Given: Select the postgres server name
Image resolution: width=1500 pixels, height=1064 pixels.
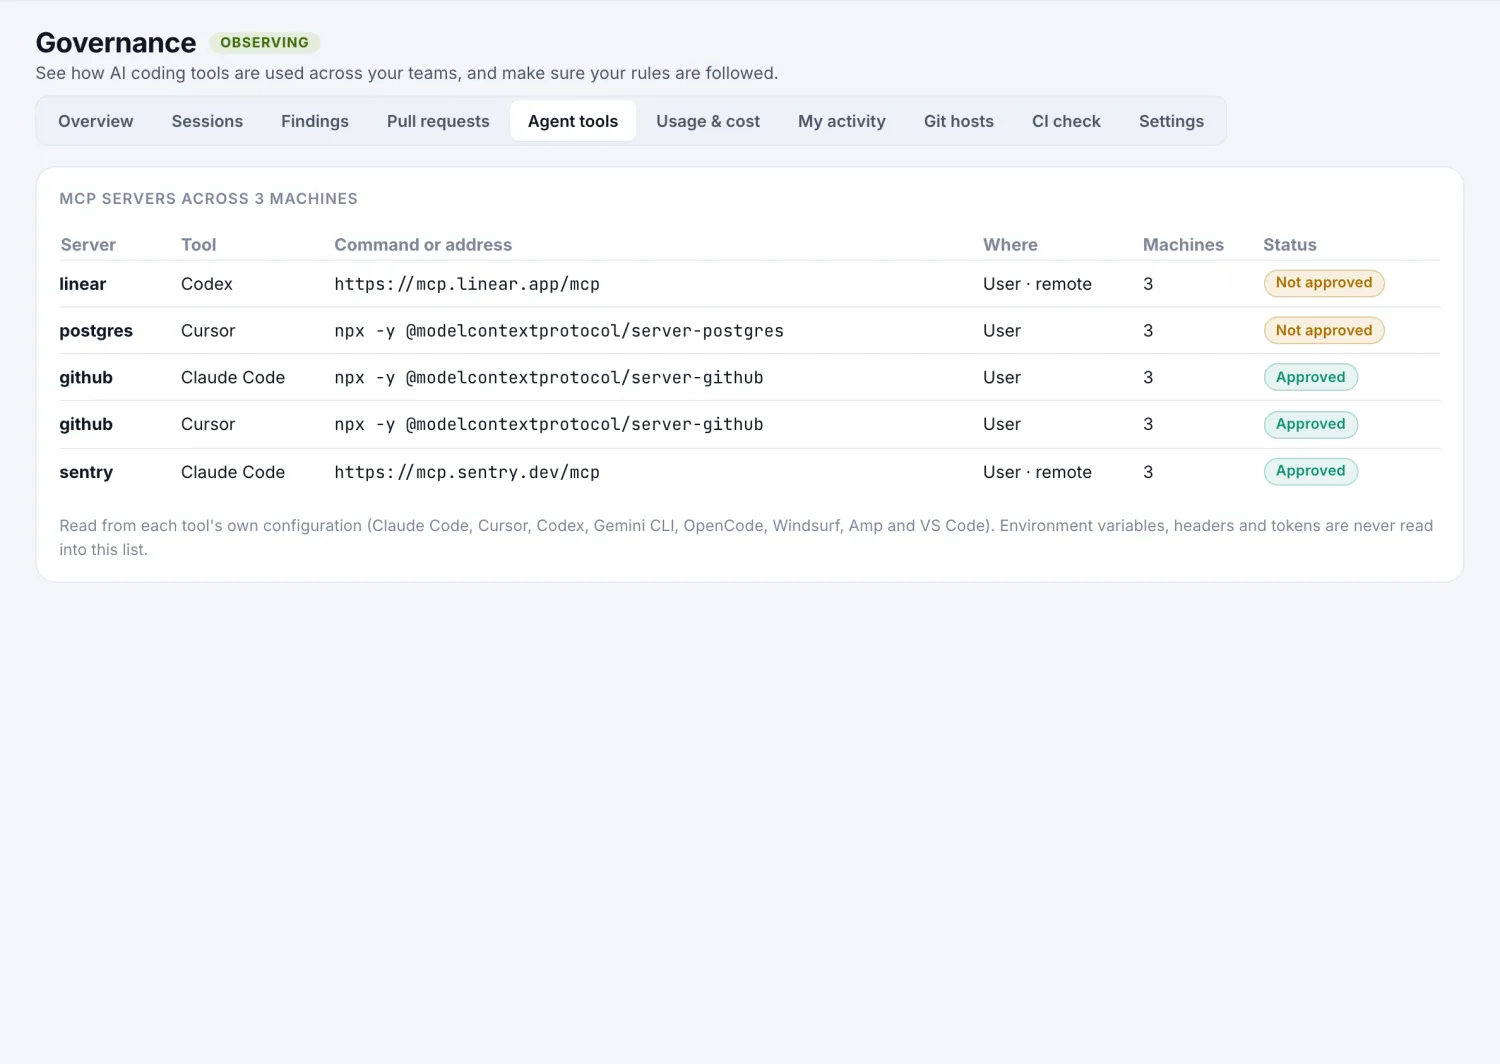Looking at the screenshot, I should (96, 331).
